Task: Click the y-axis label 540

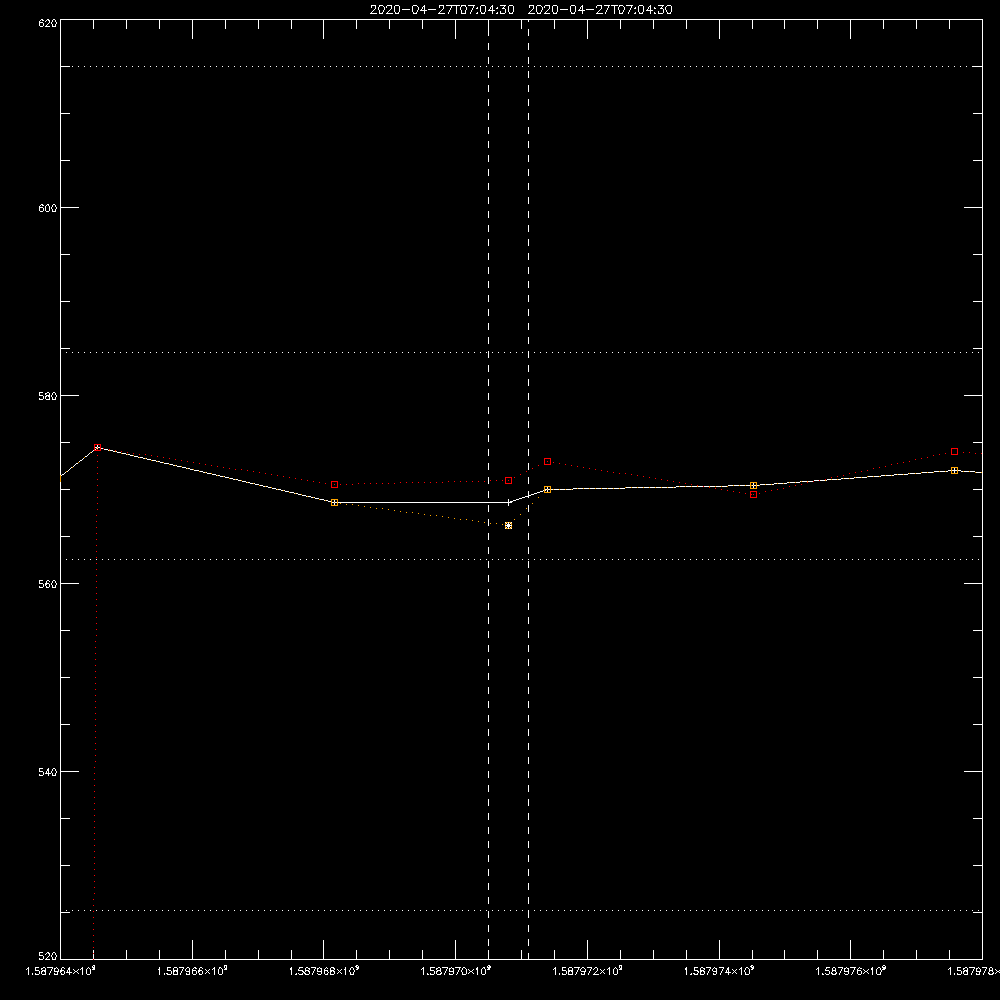Action: 48,772
